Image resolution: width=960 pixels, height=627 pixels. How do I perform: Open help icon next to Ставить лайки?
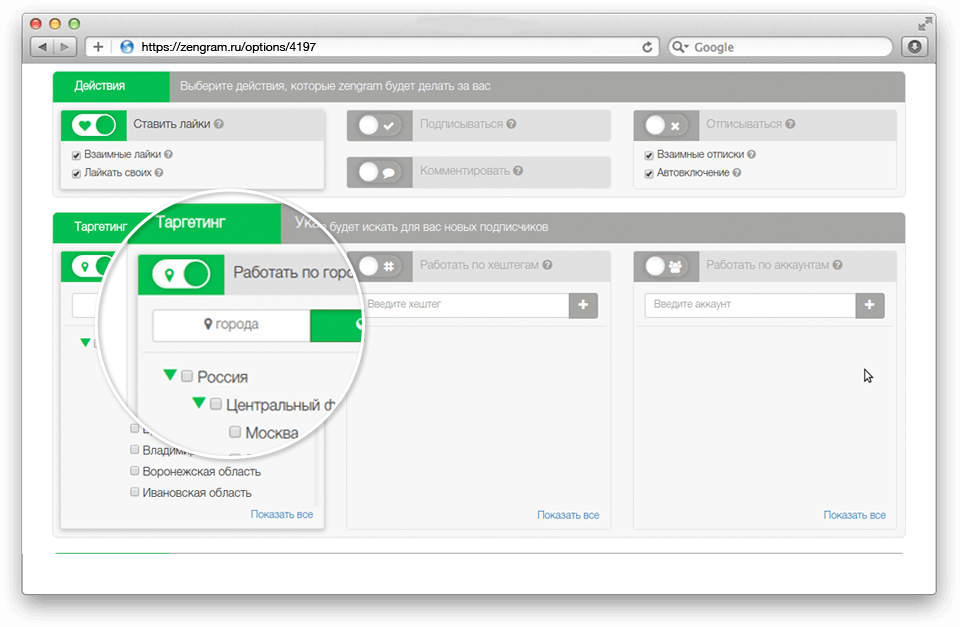219,125
